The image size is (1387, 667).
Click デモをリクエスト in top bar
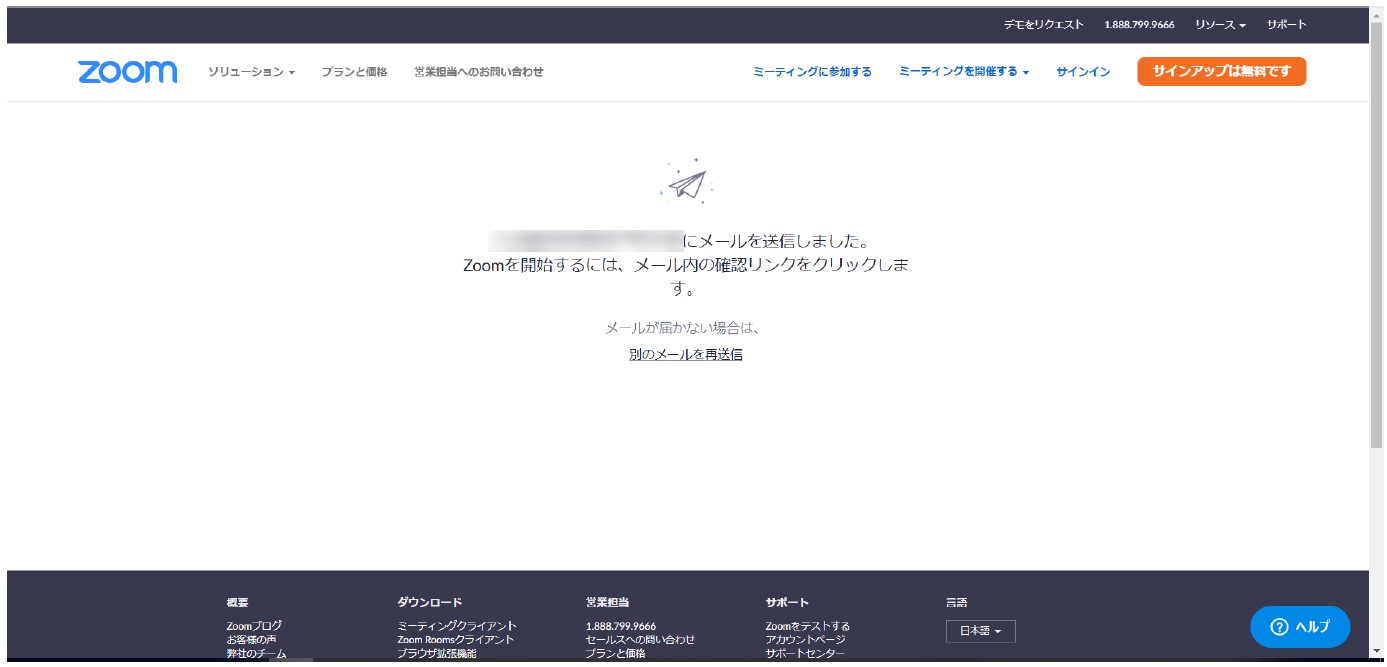(x=1044, y=24)
